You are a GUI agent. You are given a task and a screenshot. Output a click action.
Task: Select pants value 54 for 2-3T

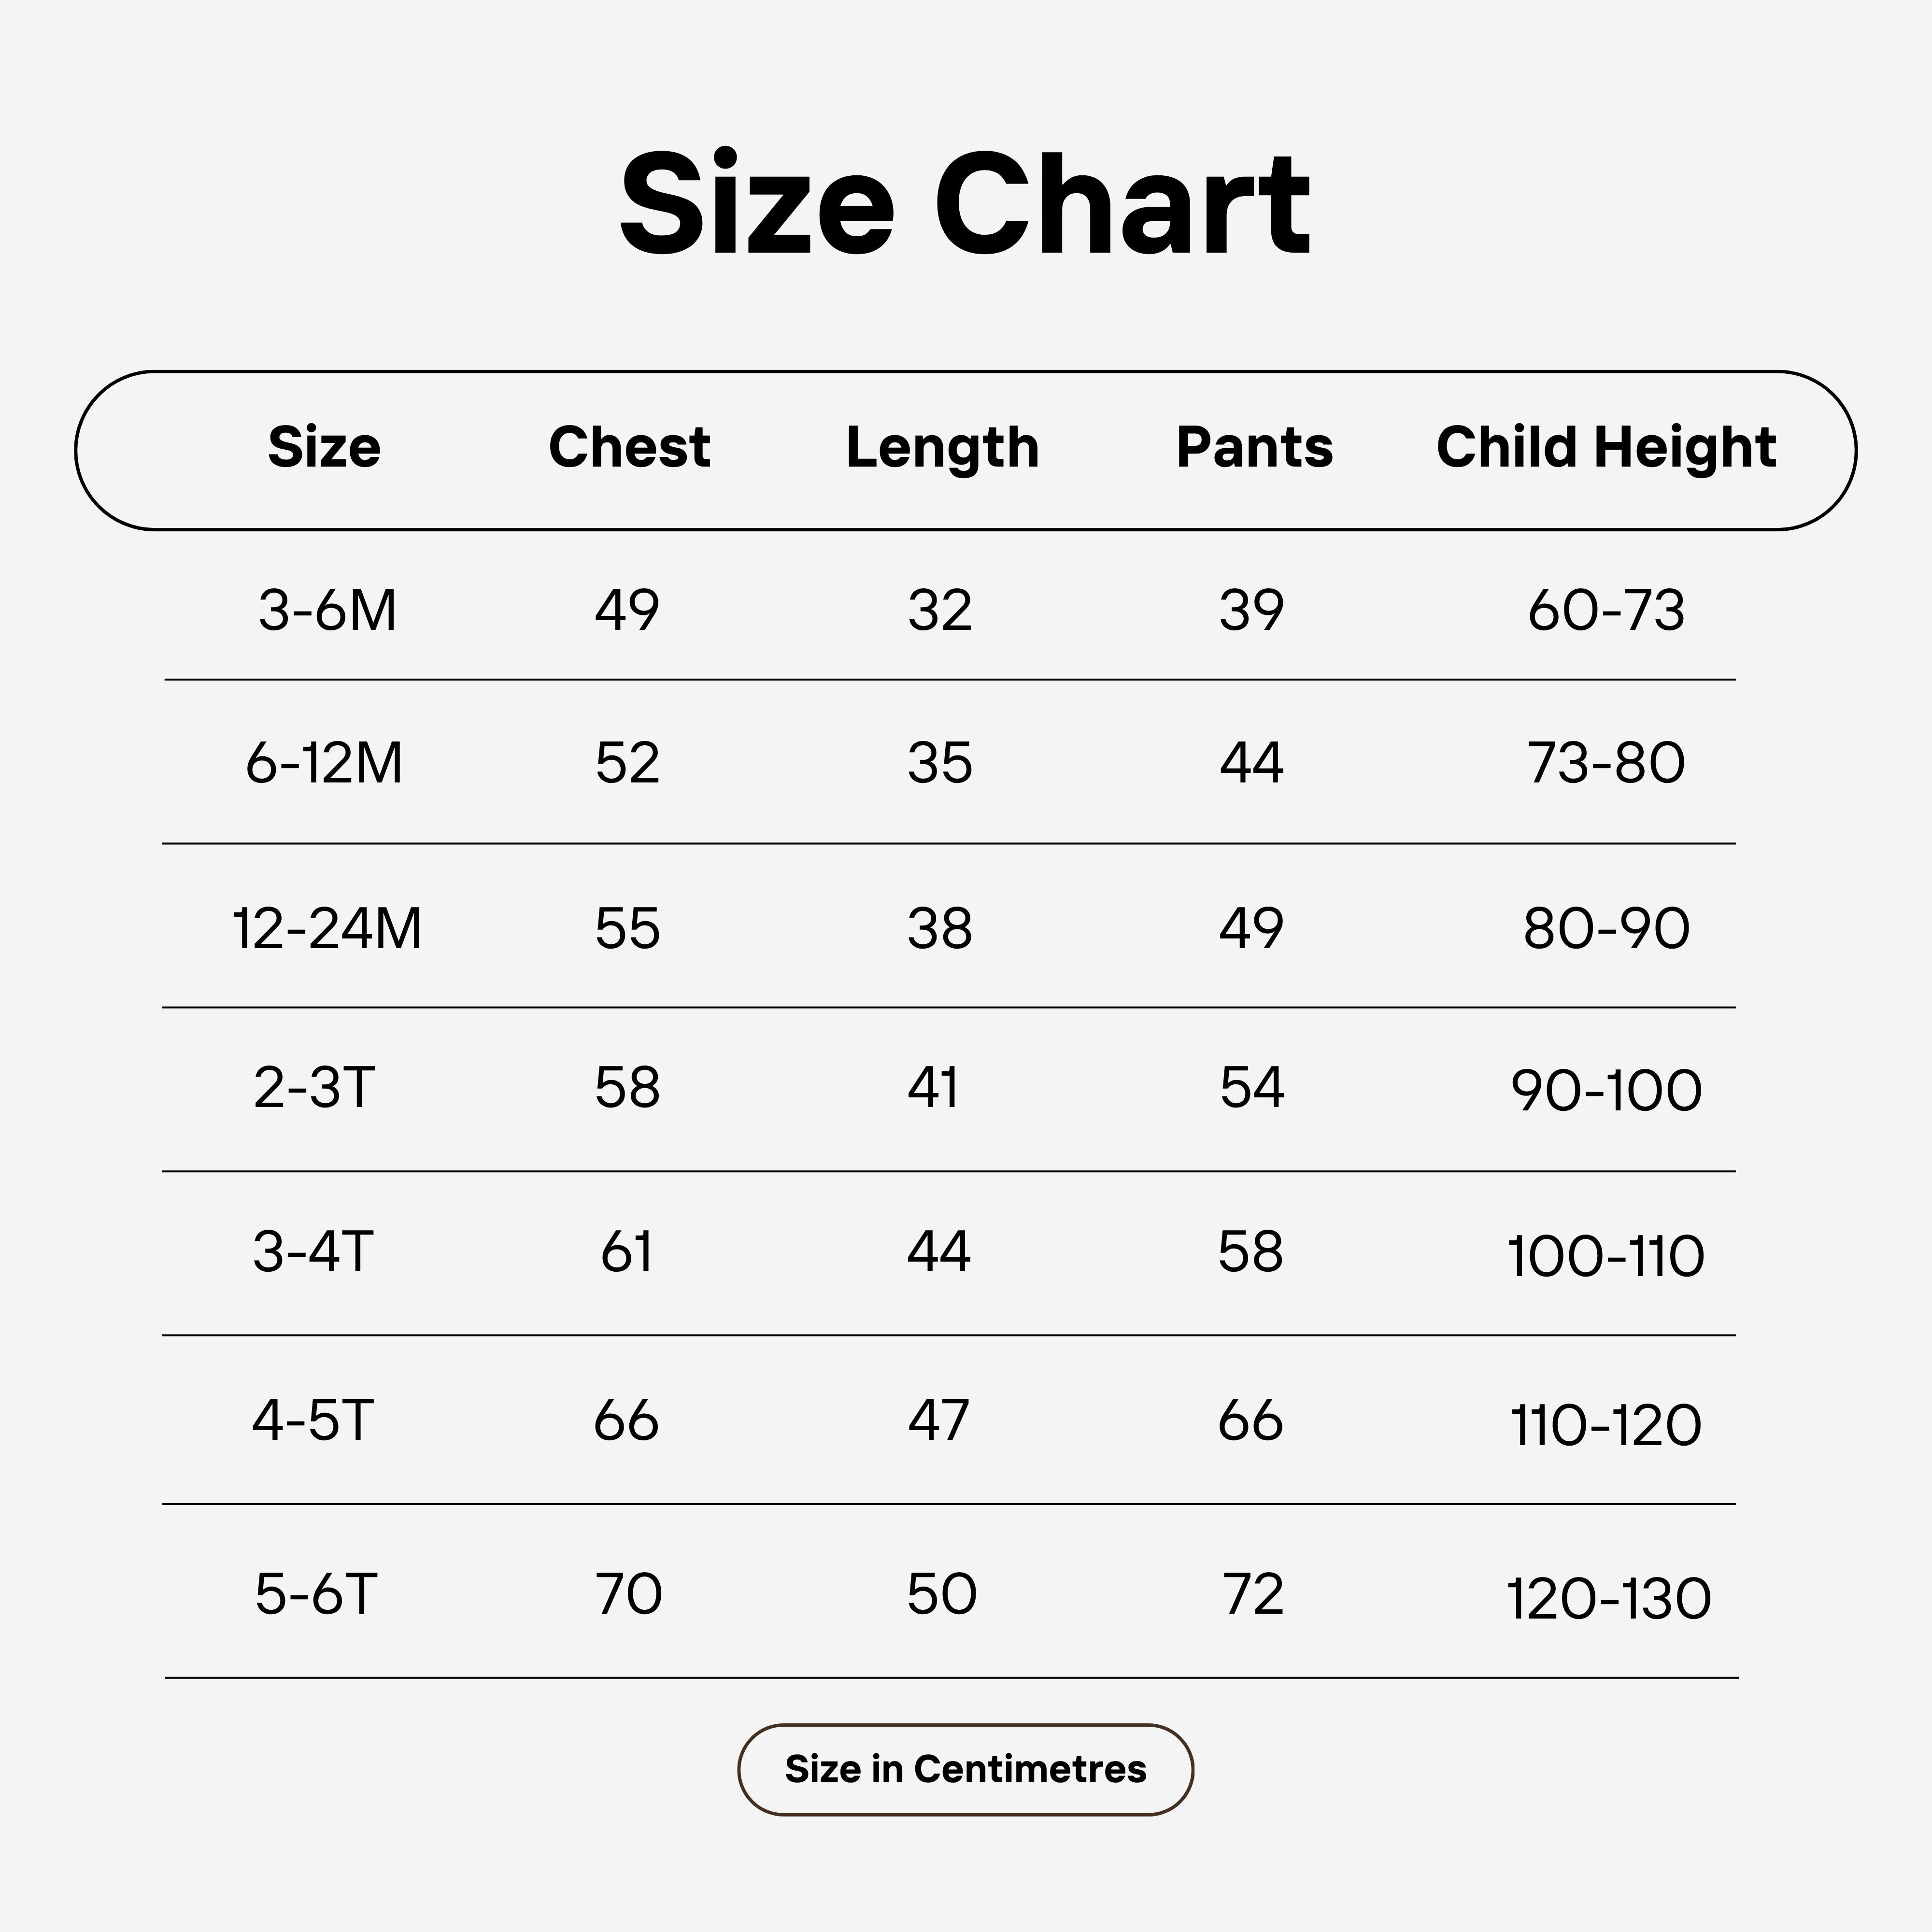pyautogui.click(x=1252, y=1087)
